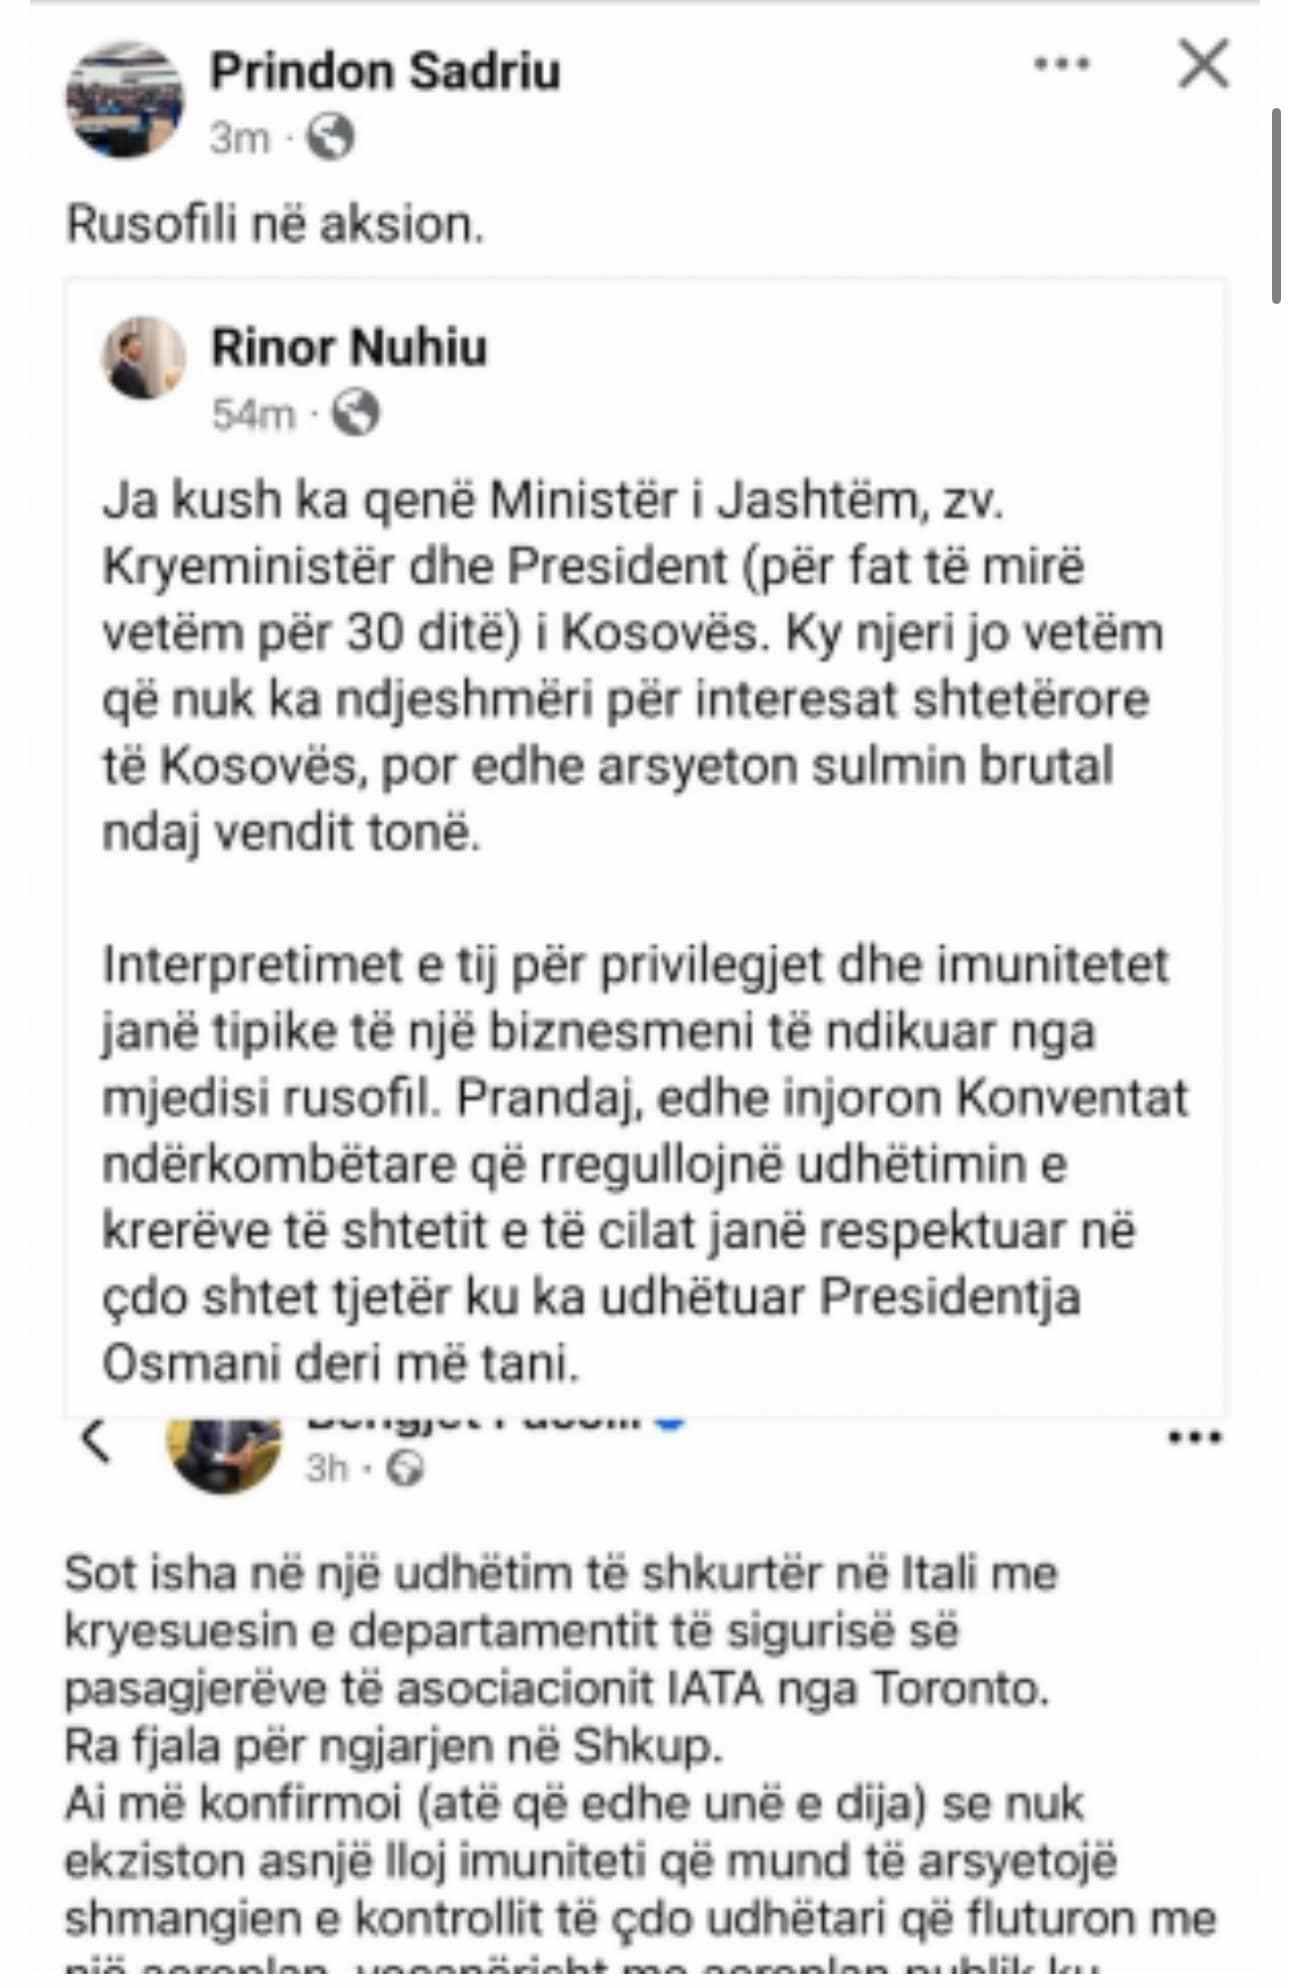This screenshot has width=1290, height=1988.
Task: Open Prindon Sadriu's profile picture
Action: click(125, 100)
